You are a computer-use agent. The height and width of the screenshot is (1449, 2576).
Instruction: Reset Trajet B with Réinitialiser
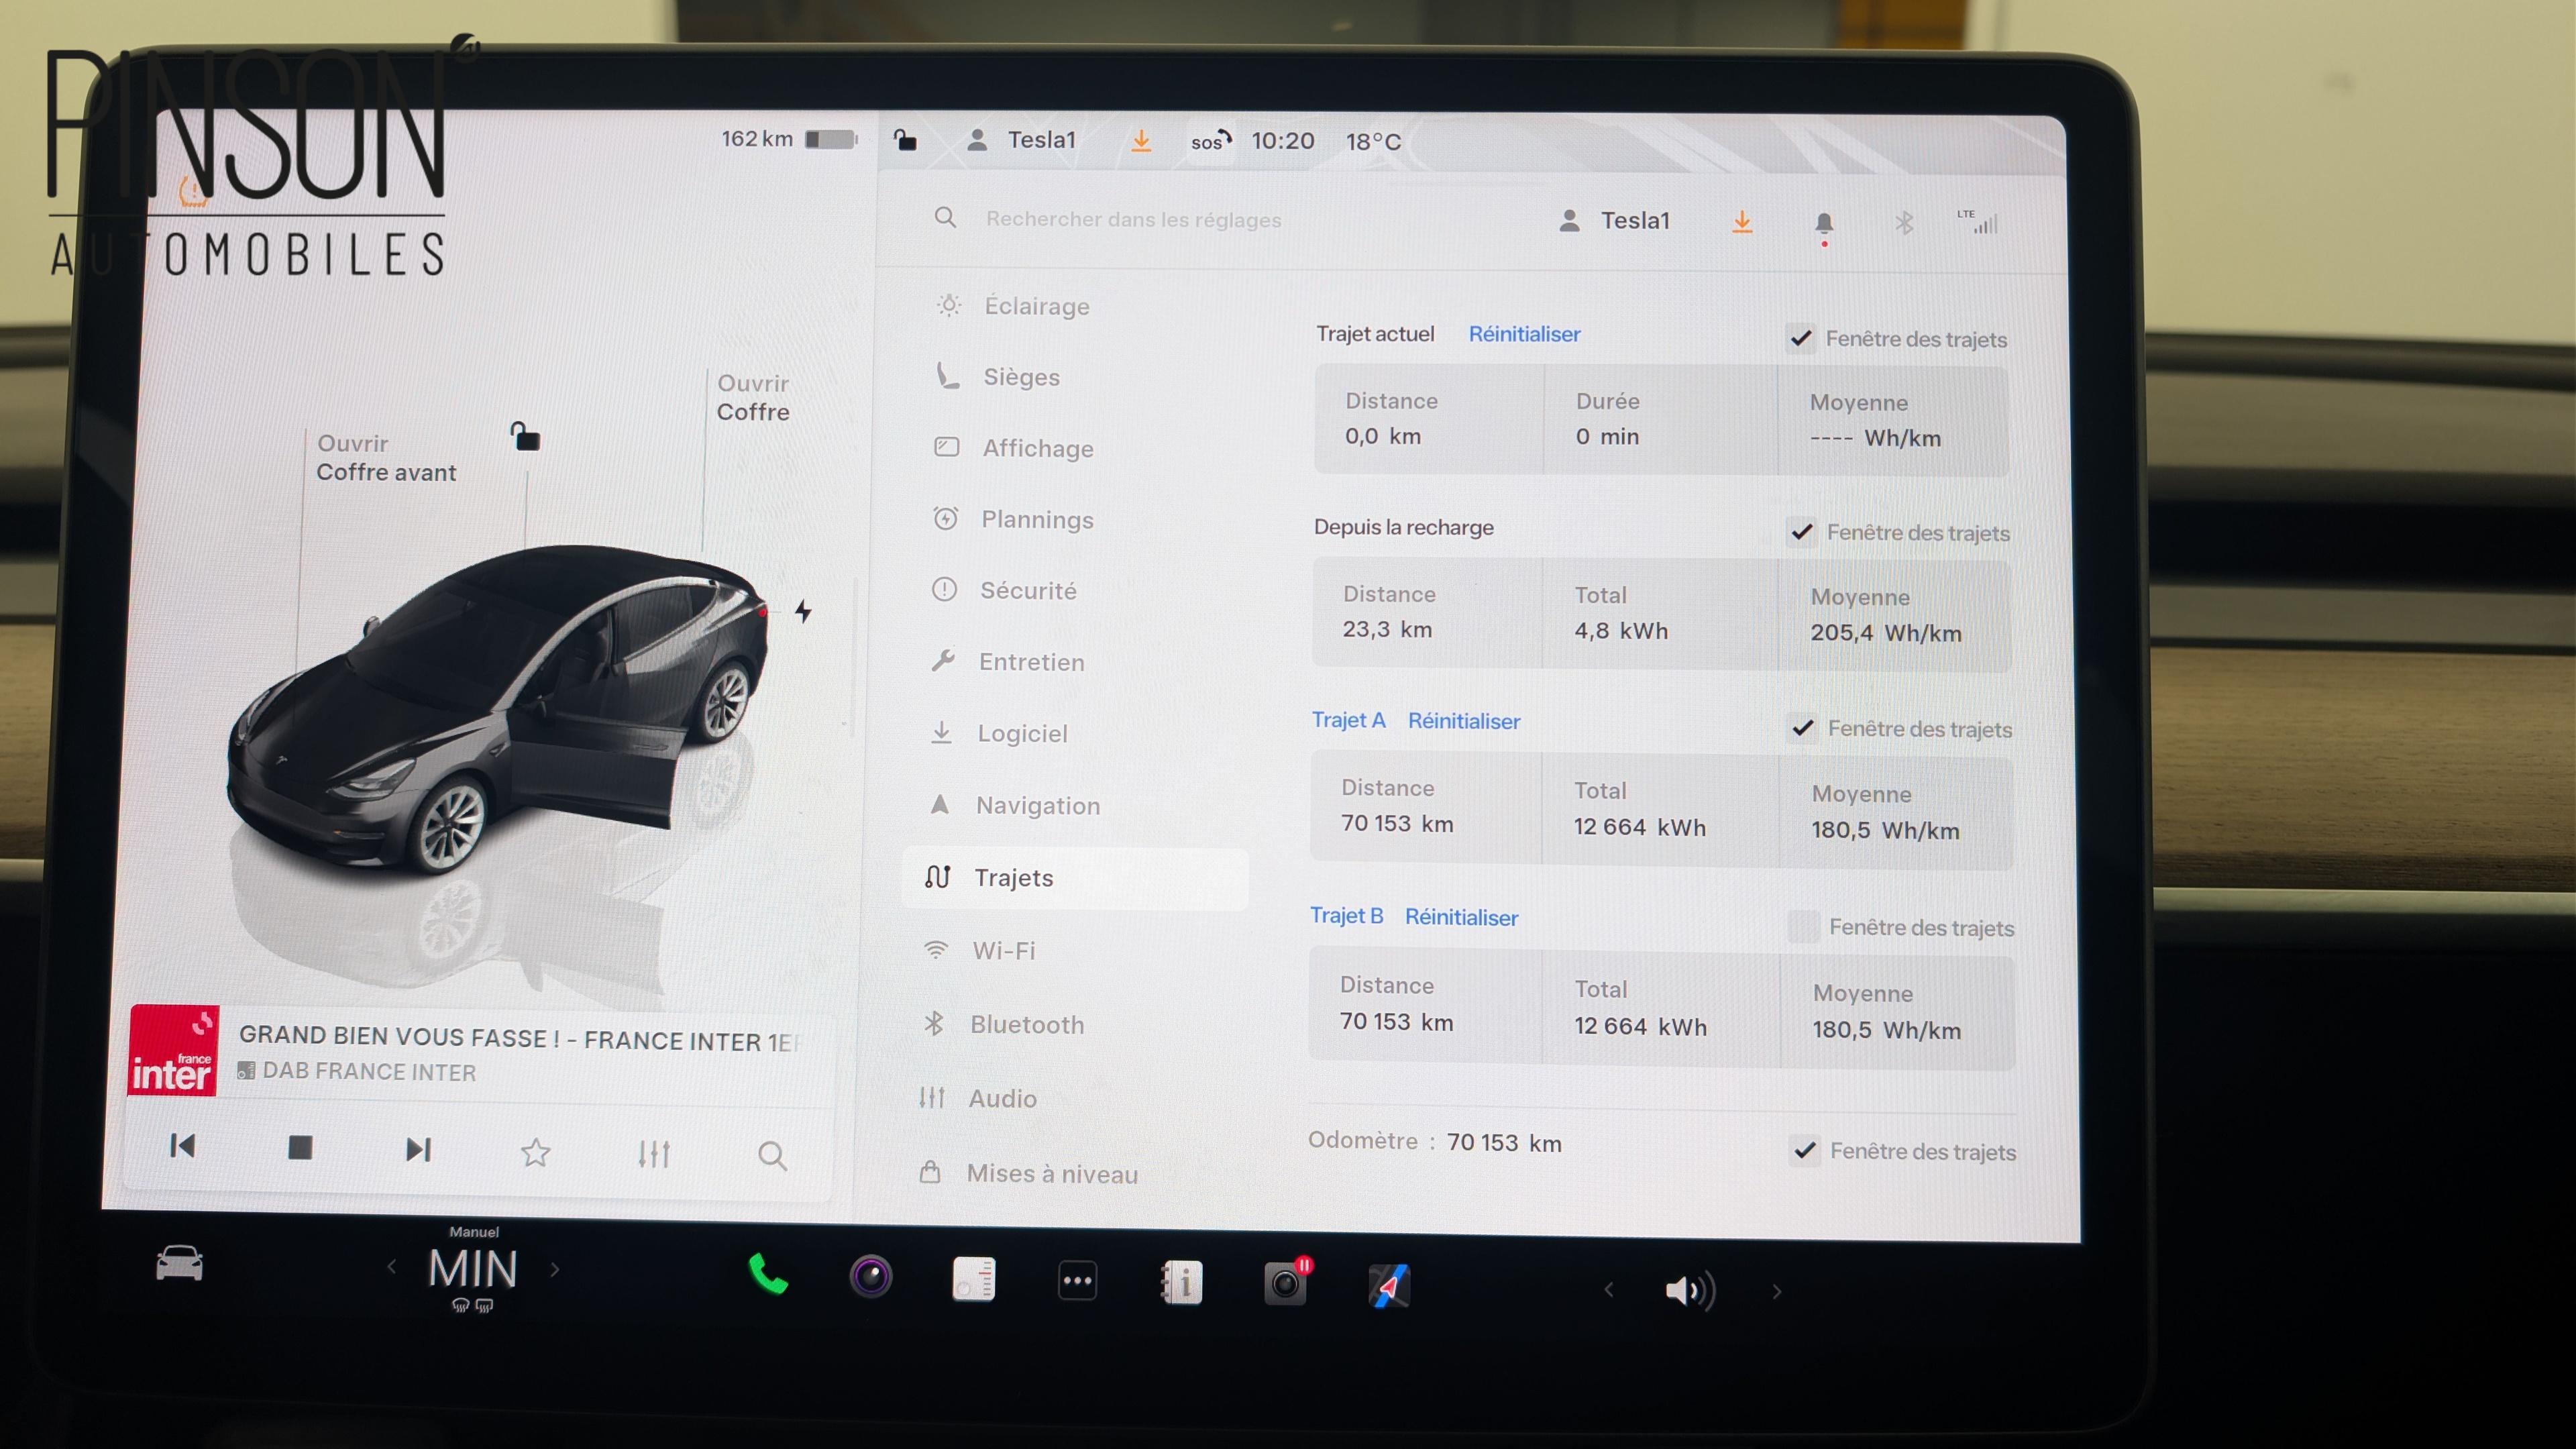point(1461,917)
